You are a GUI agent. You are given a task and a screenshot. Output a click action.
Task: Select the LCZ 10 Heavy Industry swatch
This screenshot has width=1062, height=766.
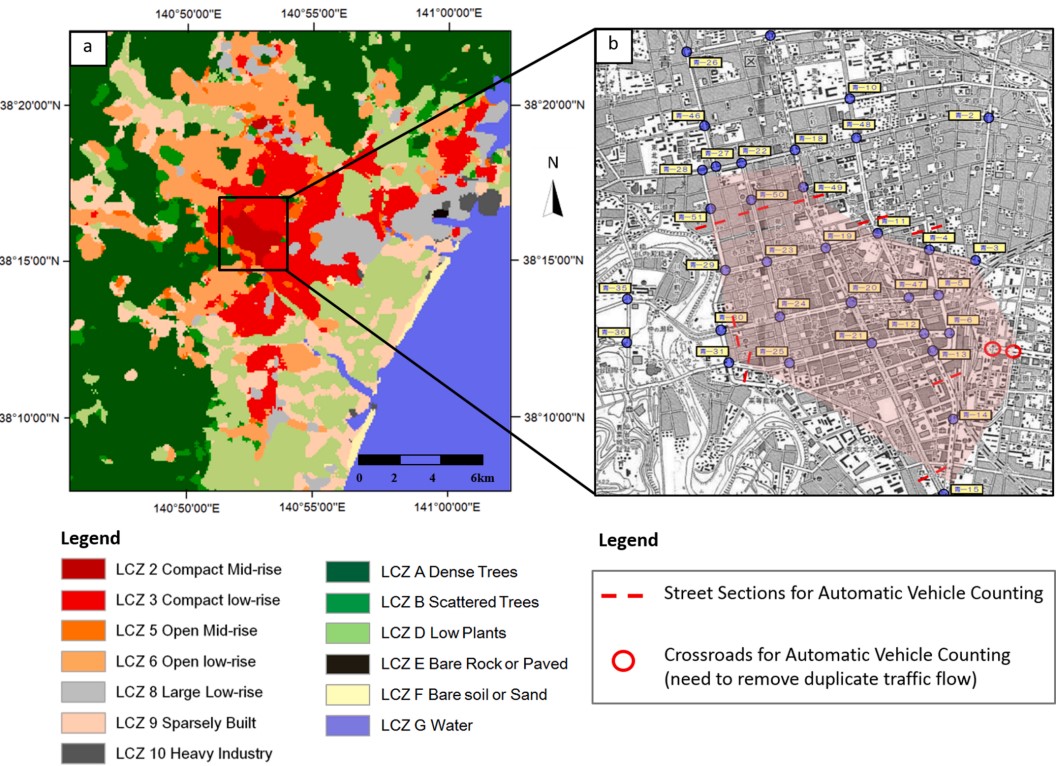coord(83,753)
